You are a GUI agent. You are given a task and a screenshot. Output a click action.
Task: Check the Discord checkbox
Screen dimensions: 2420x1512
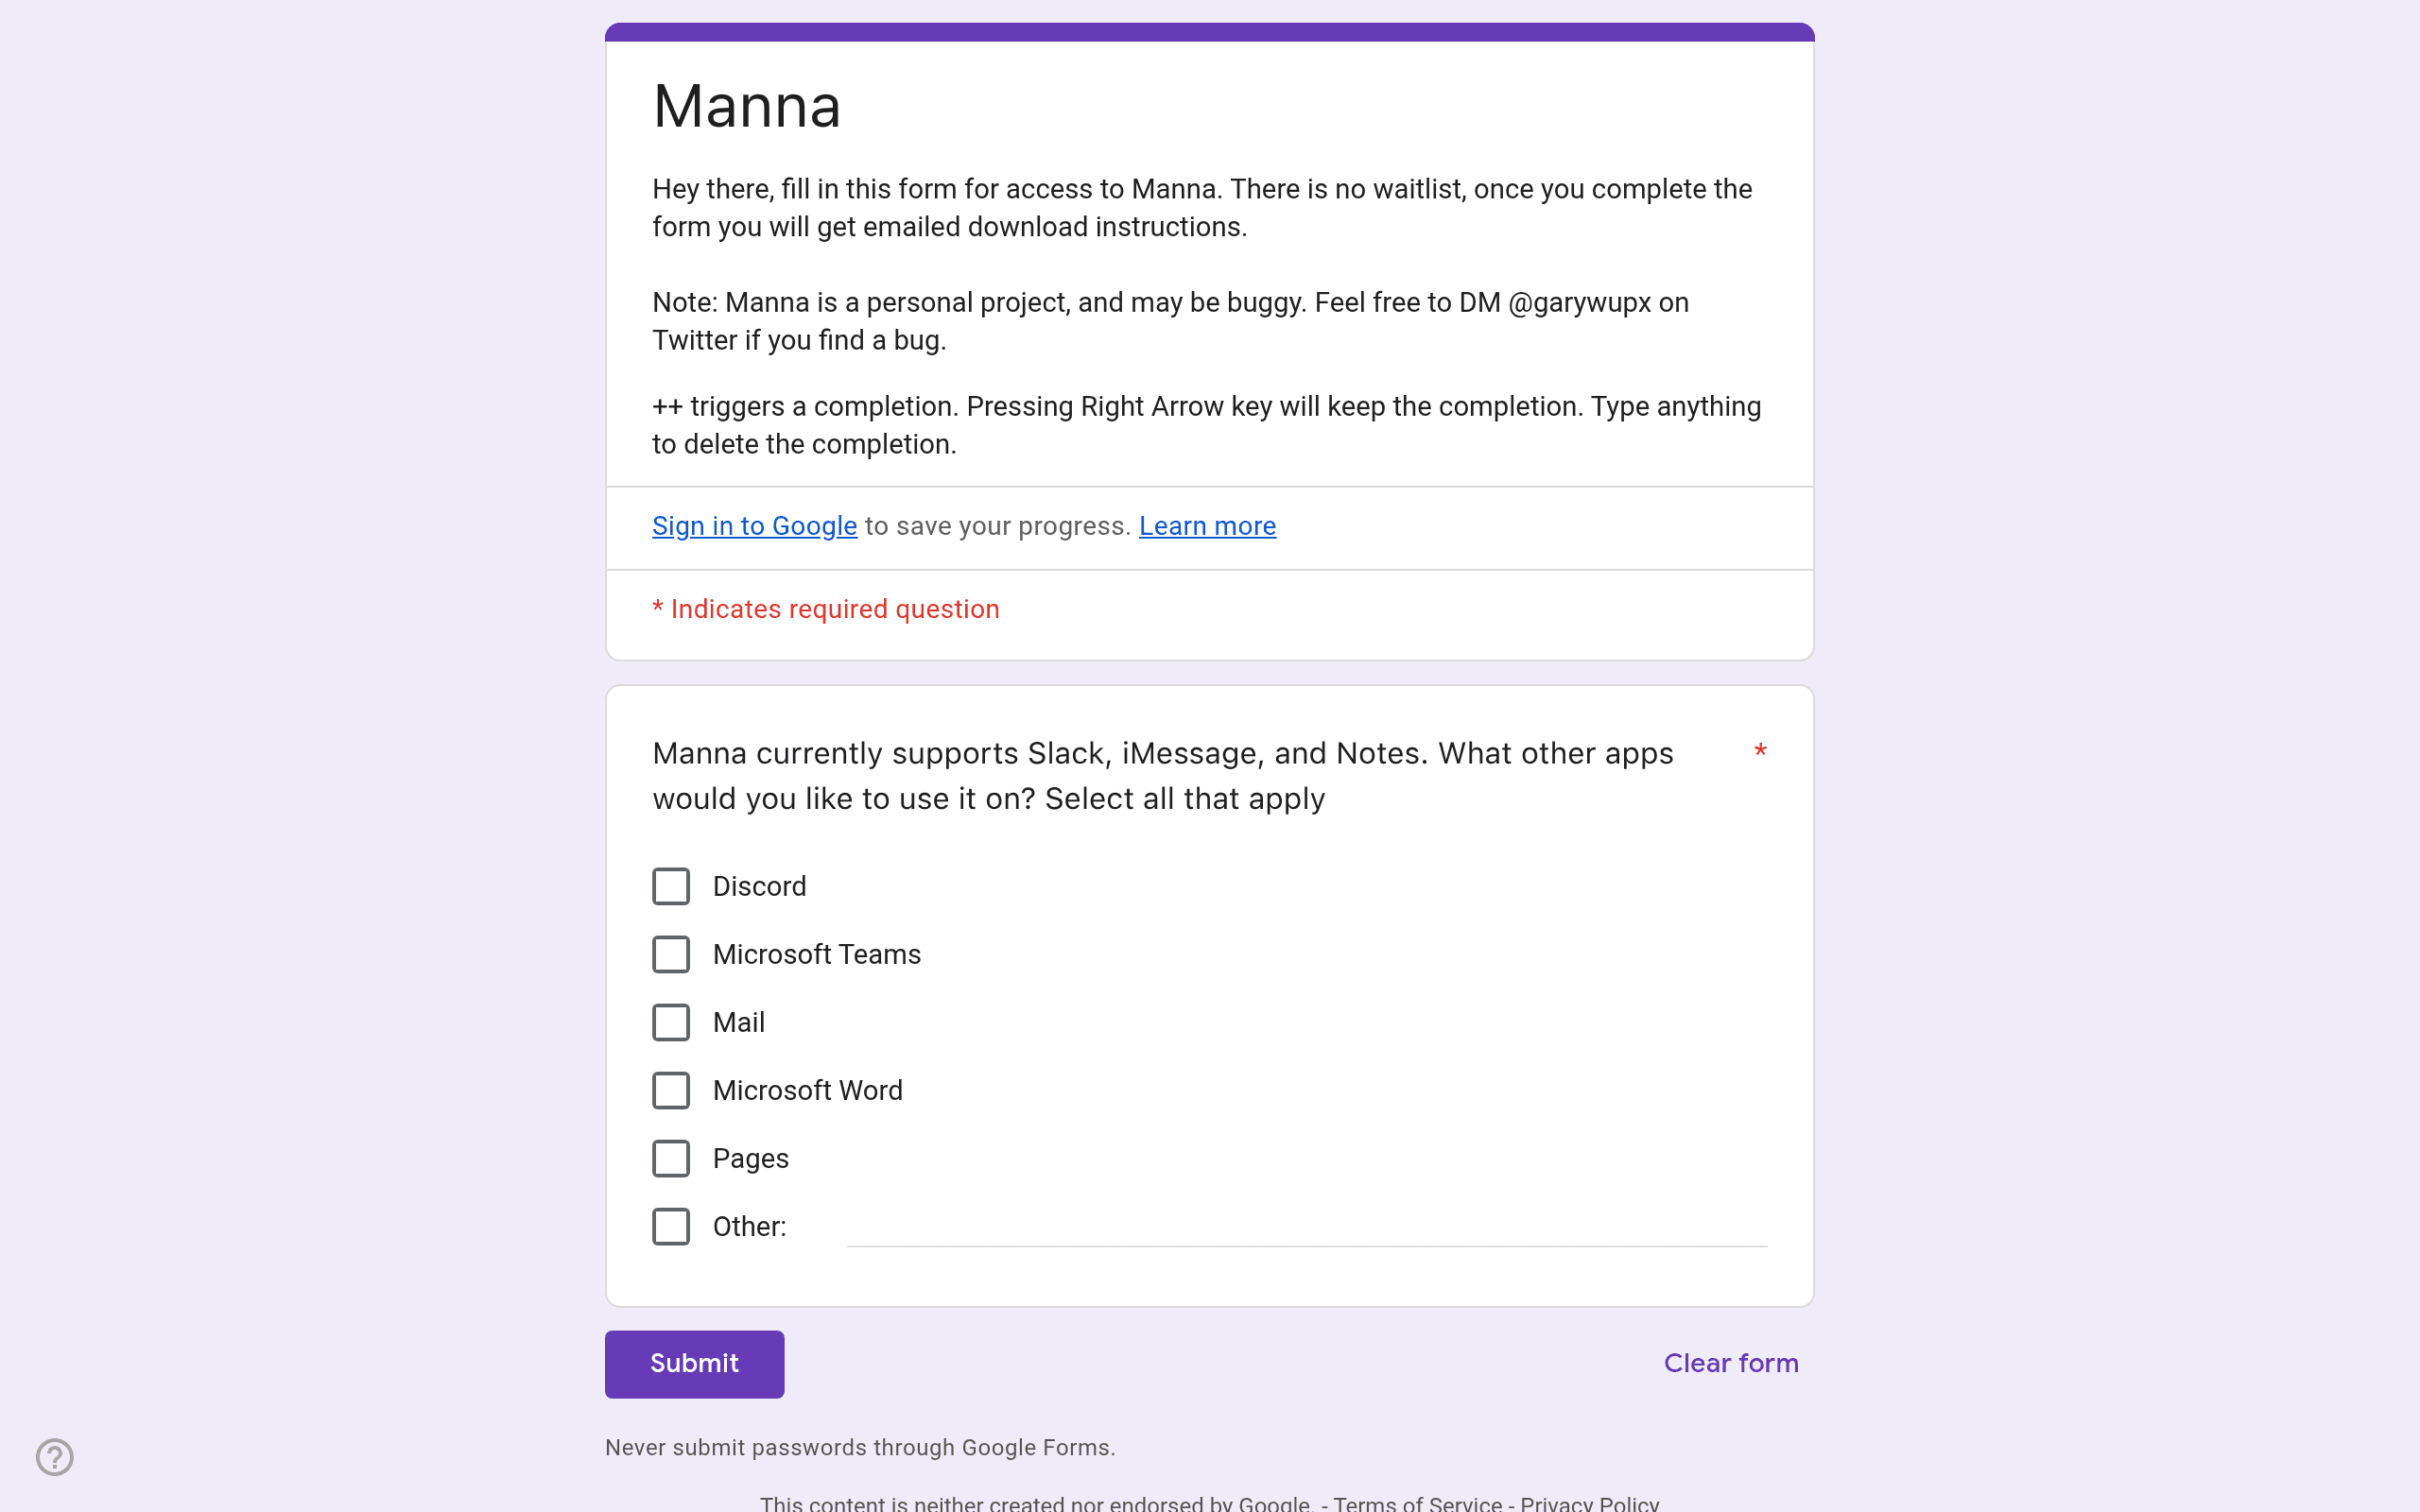671,886
